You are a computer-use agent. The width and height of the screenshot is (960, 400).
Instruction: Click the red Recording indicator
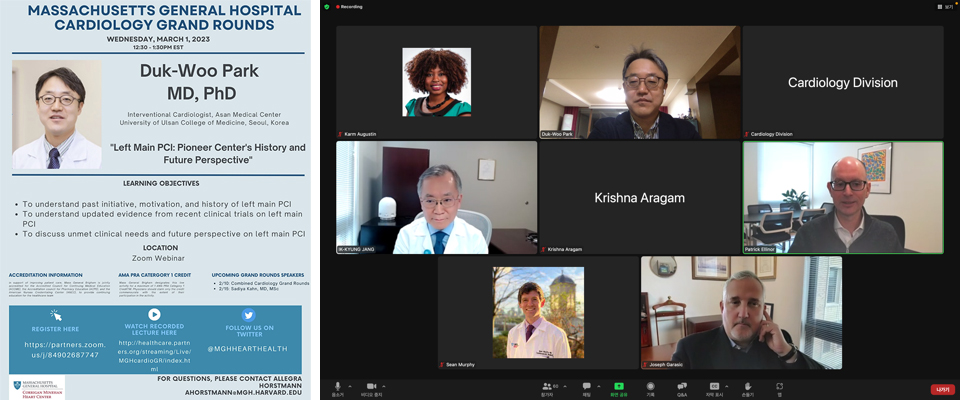point(349,7)
